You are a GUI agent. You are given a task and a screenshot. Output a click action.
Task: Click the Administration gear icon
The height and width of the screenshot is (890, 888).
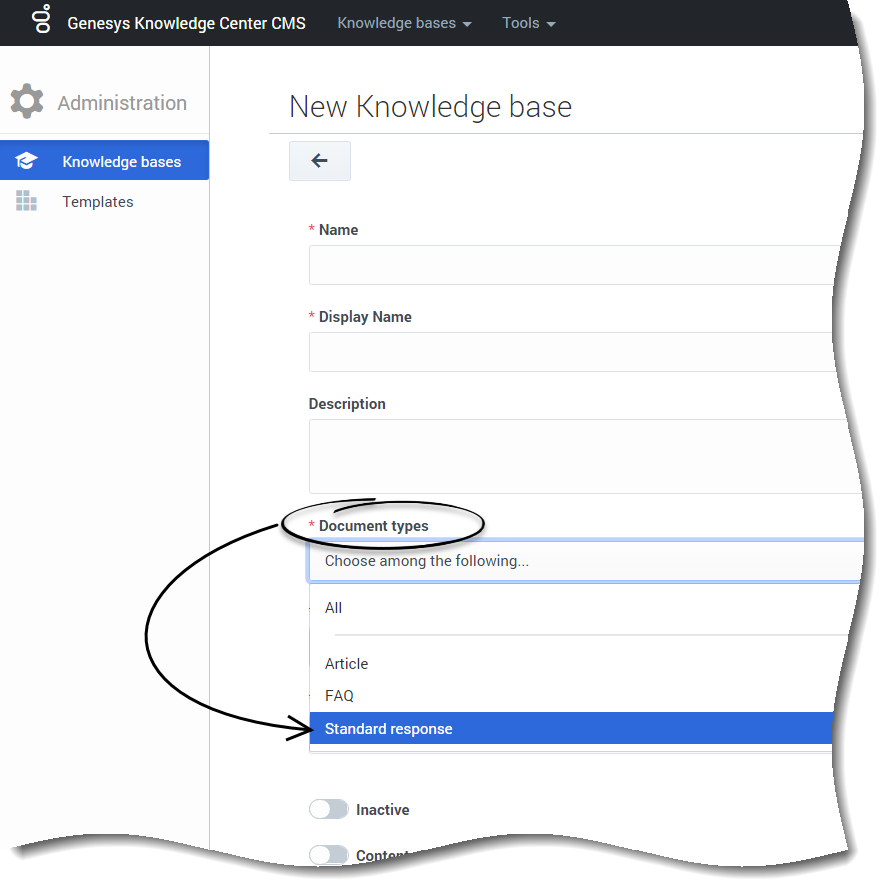[27, 102]
